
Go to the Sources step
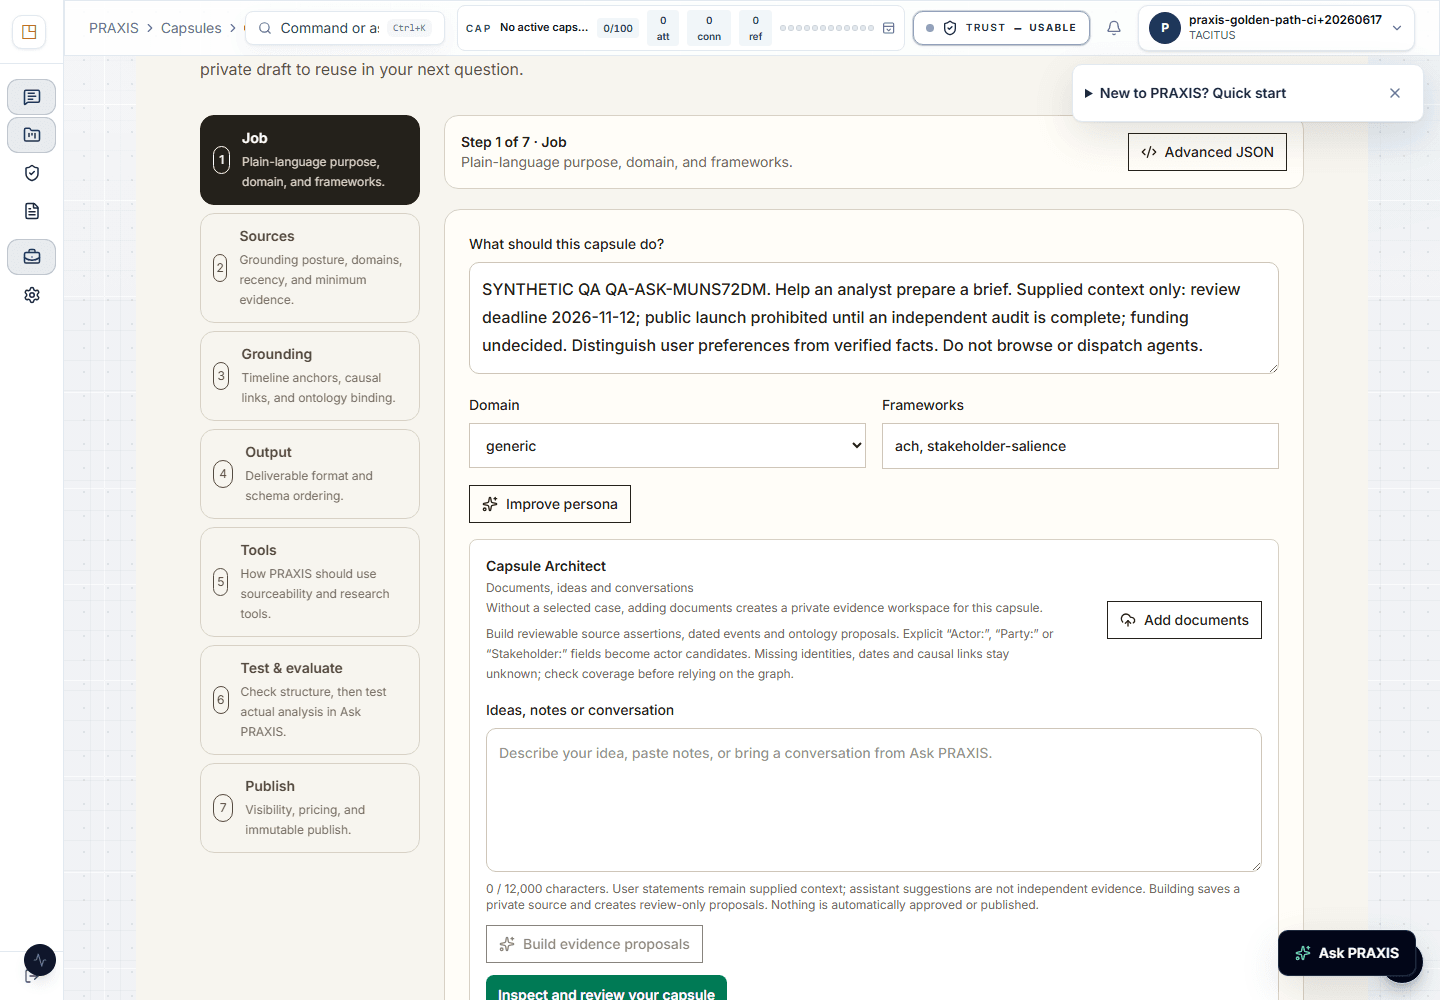310,268
